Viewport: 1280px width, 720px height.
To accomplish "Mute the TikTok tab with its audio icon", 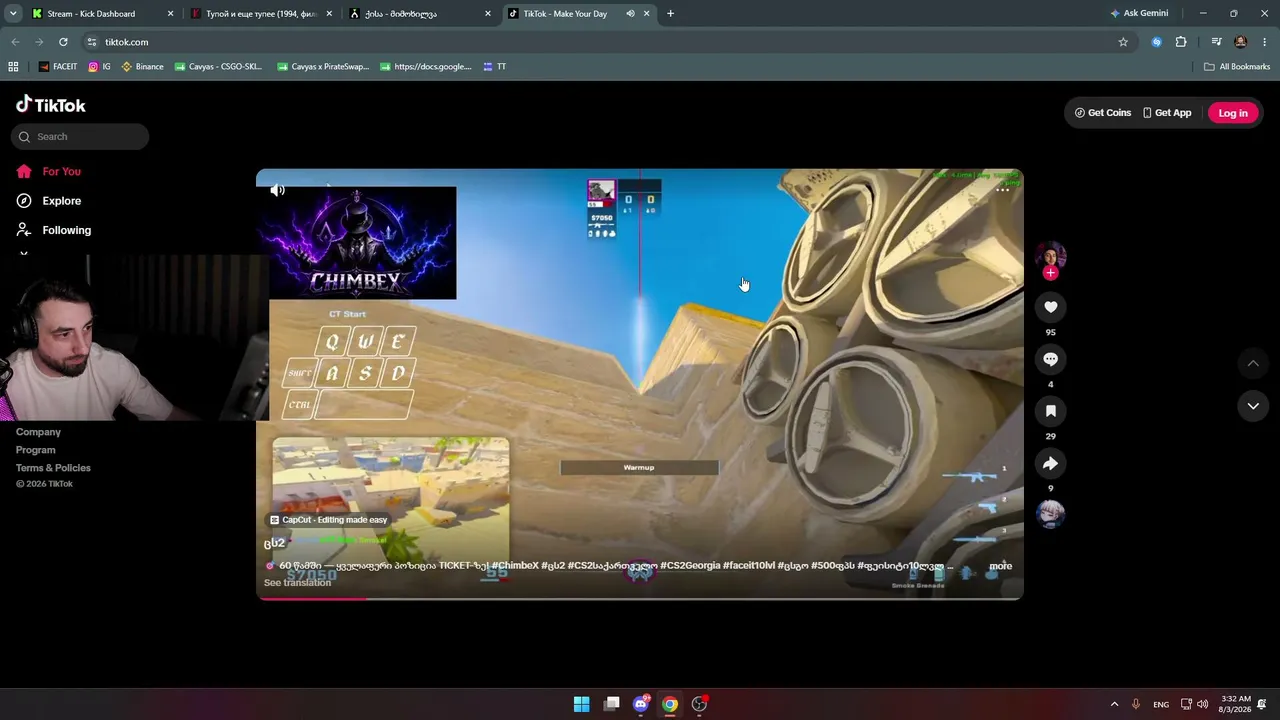I will 630,14.
